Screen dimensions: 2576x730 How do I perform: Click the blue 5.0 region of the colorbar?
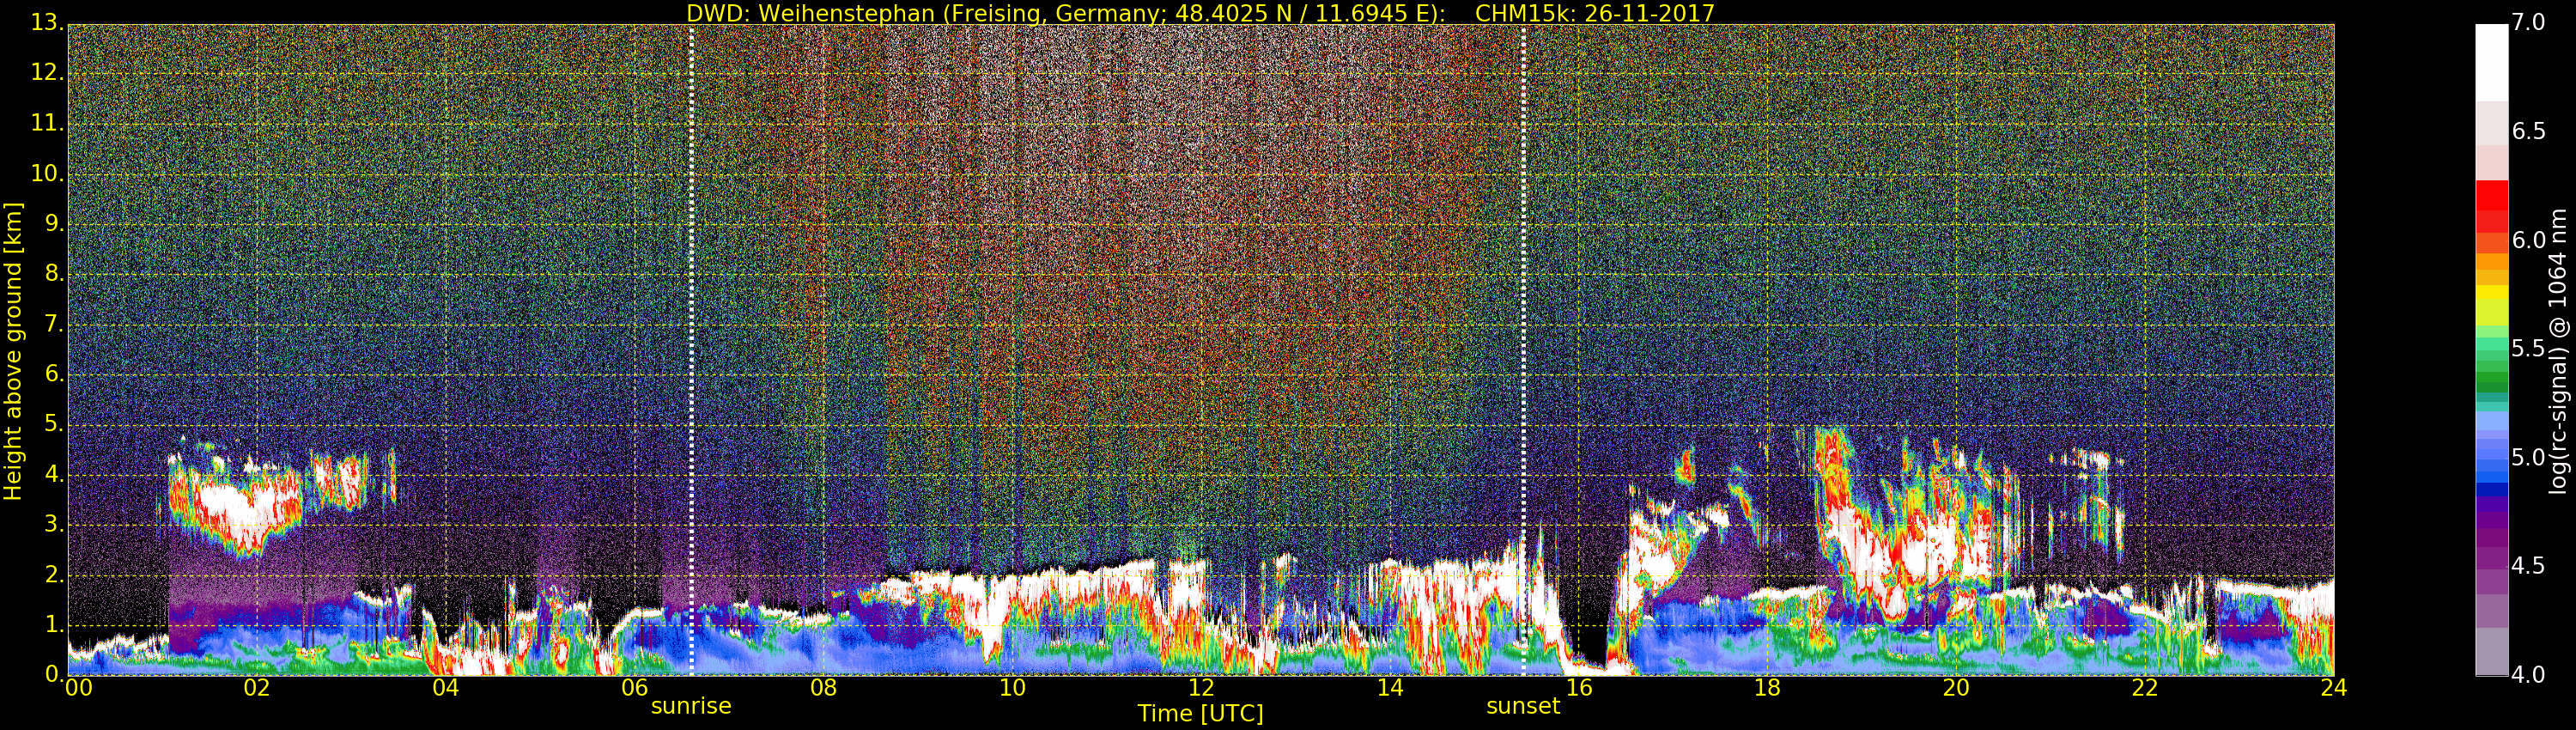[x=2491, y=458]
